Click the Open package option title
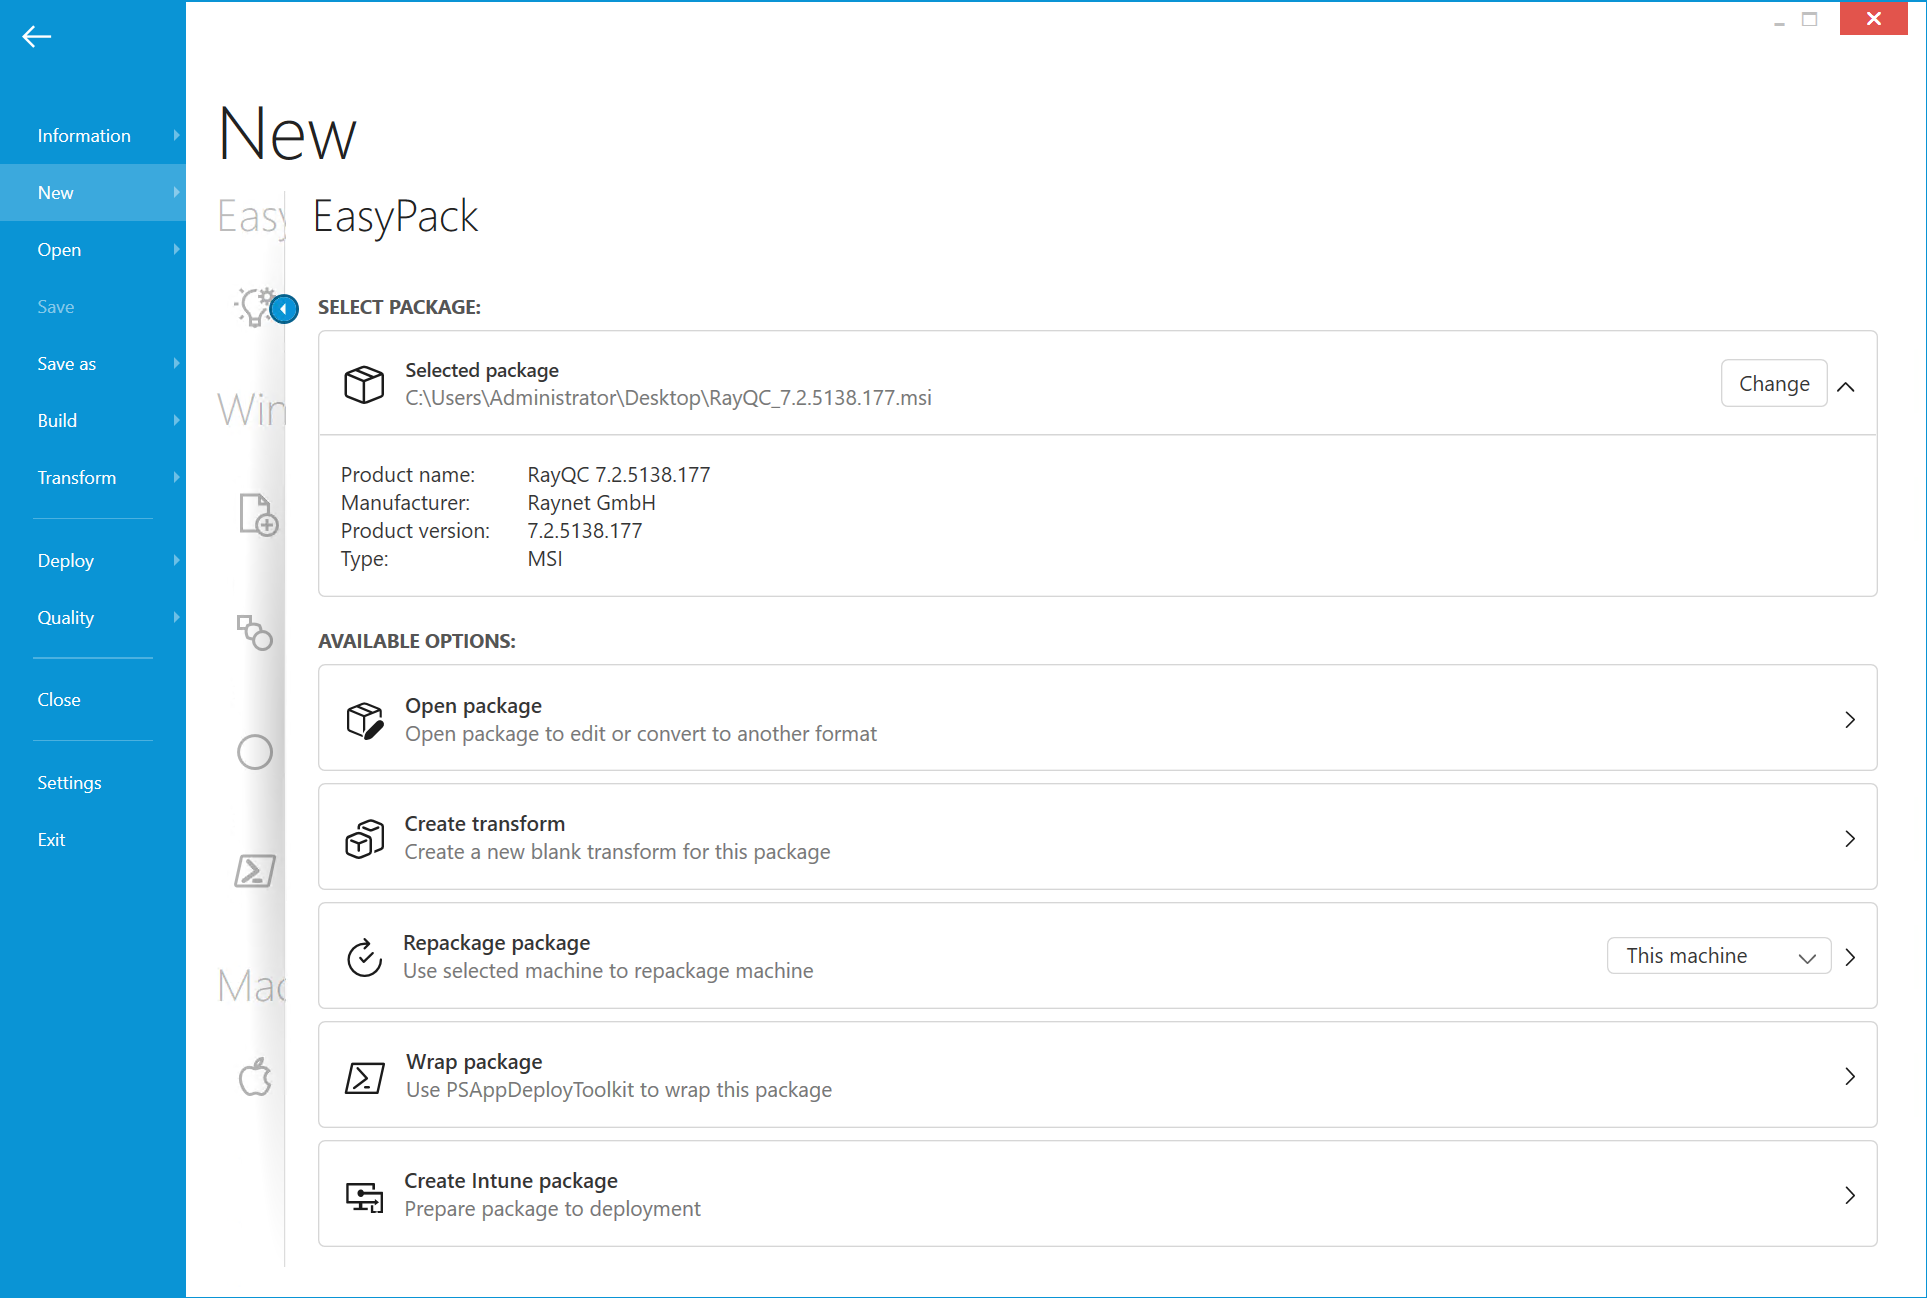The image size is (1927, 1298). 473,706
